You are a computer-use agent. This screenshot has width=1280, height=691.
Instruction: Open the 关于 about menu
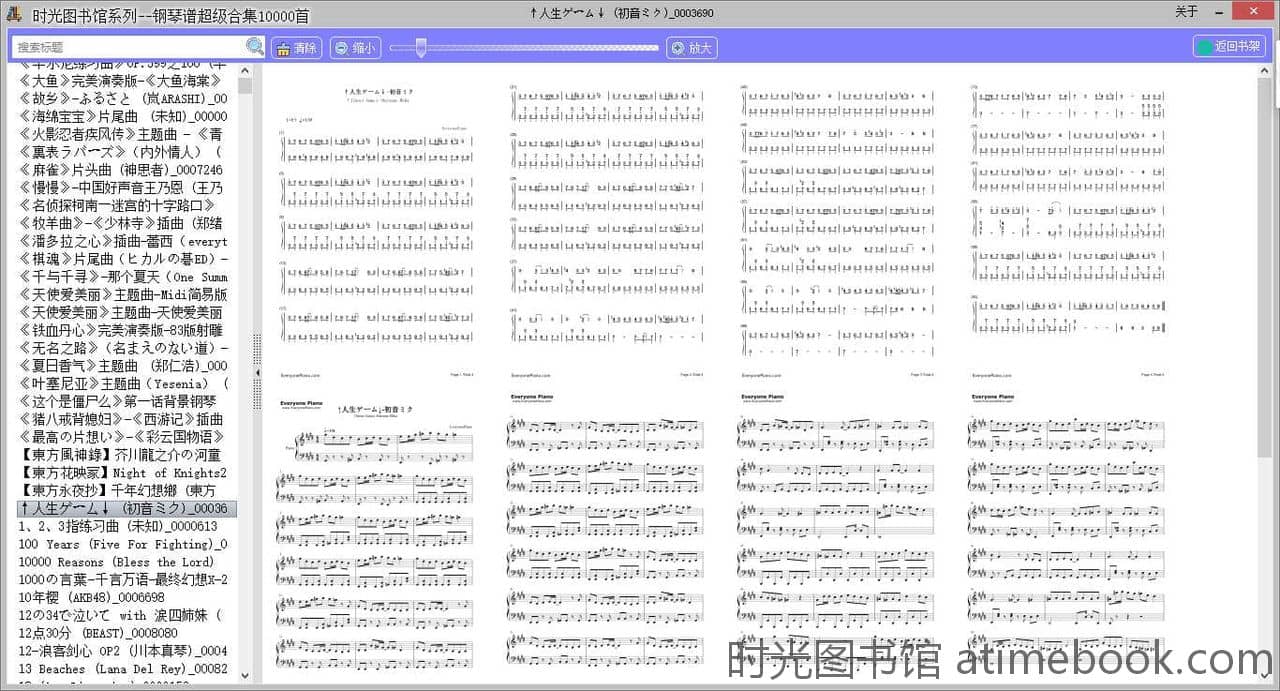point(1186,12)
